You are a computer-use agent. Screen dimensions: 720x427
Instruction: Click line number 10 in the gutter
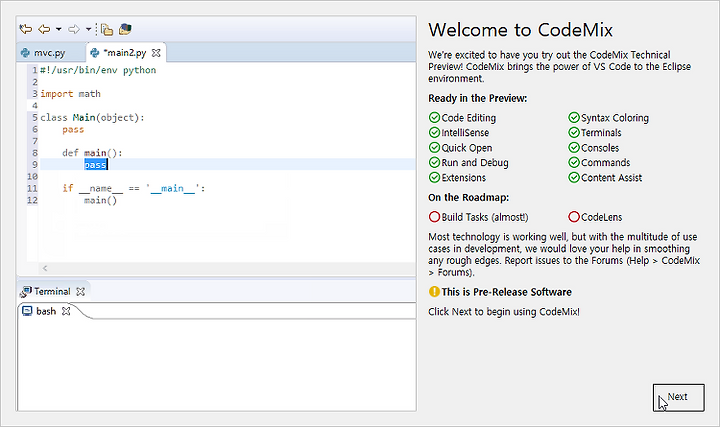tap(32, 176)
